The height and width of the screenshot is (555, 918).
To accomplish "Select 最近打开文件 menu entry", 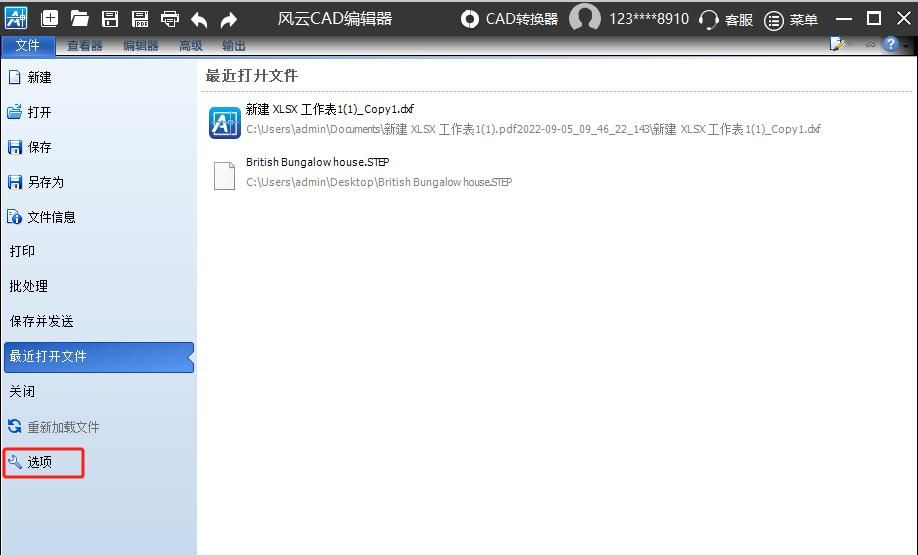I will tap(98, 357).
